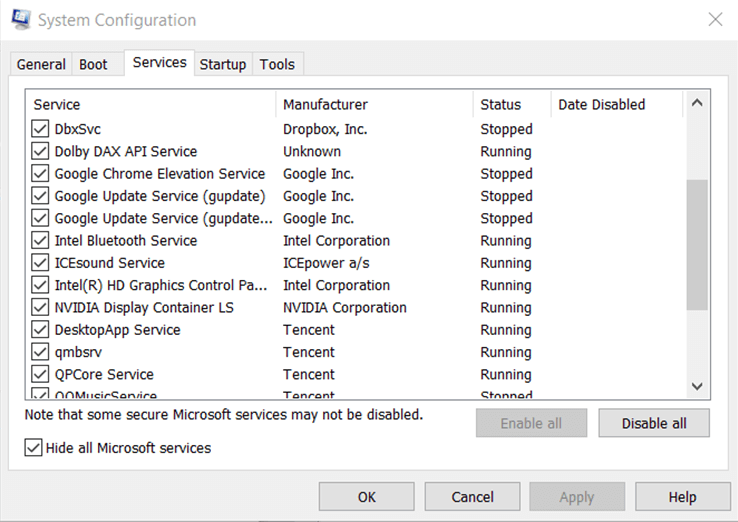Select the NVIDIA Corporation manufacturer cell
The width and height of the screenshot is (738, 522).
(345, 307)
